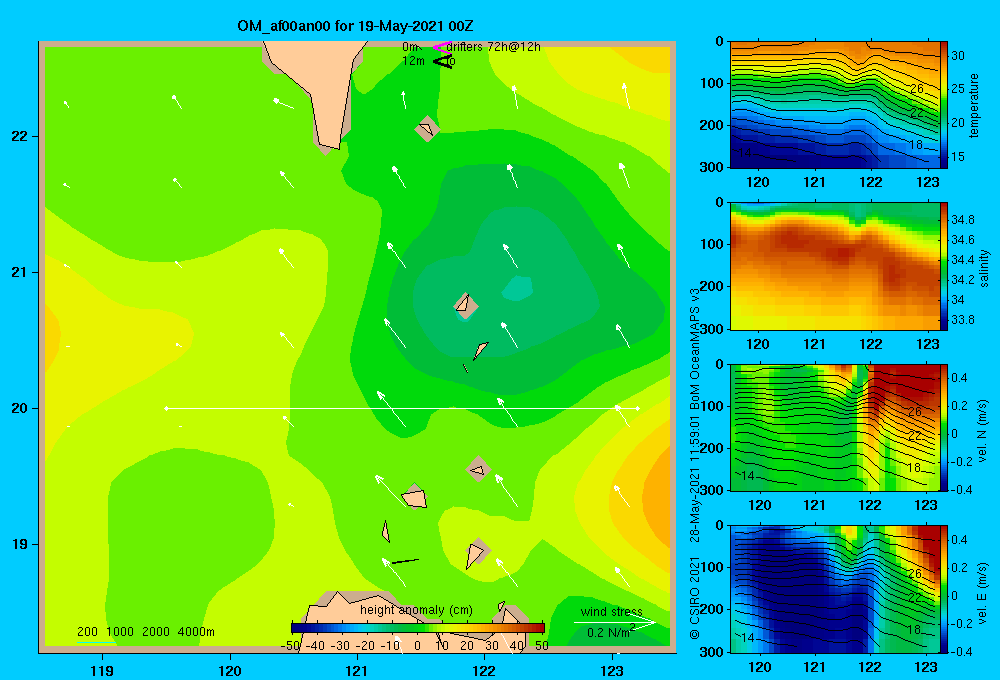Screen dimensions: 1000x680
Task: Click the small island near 22N 121.5E
Action: (427, 129)
